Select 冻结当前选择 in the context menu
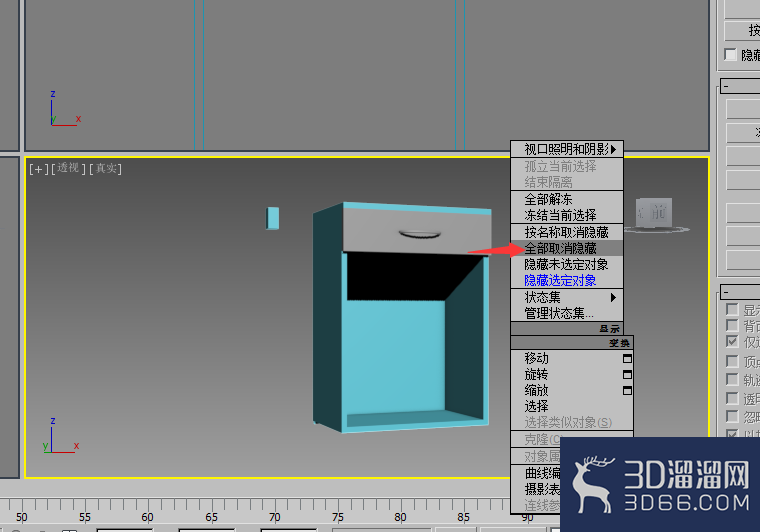Screen dimensions: 760x532 pos(567,215)
